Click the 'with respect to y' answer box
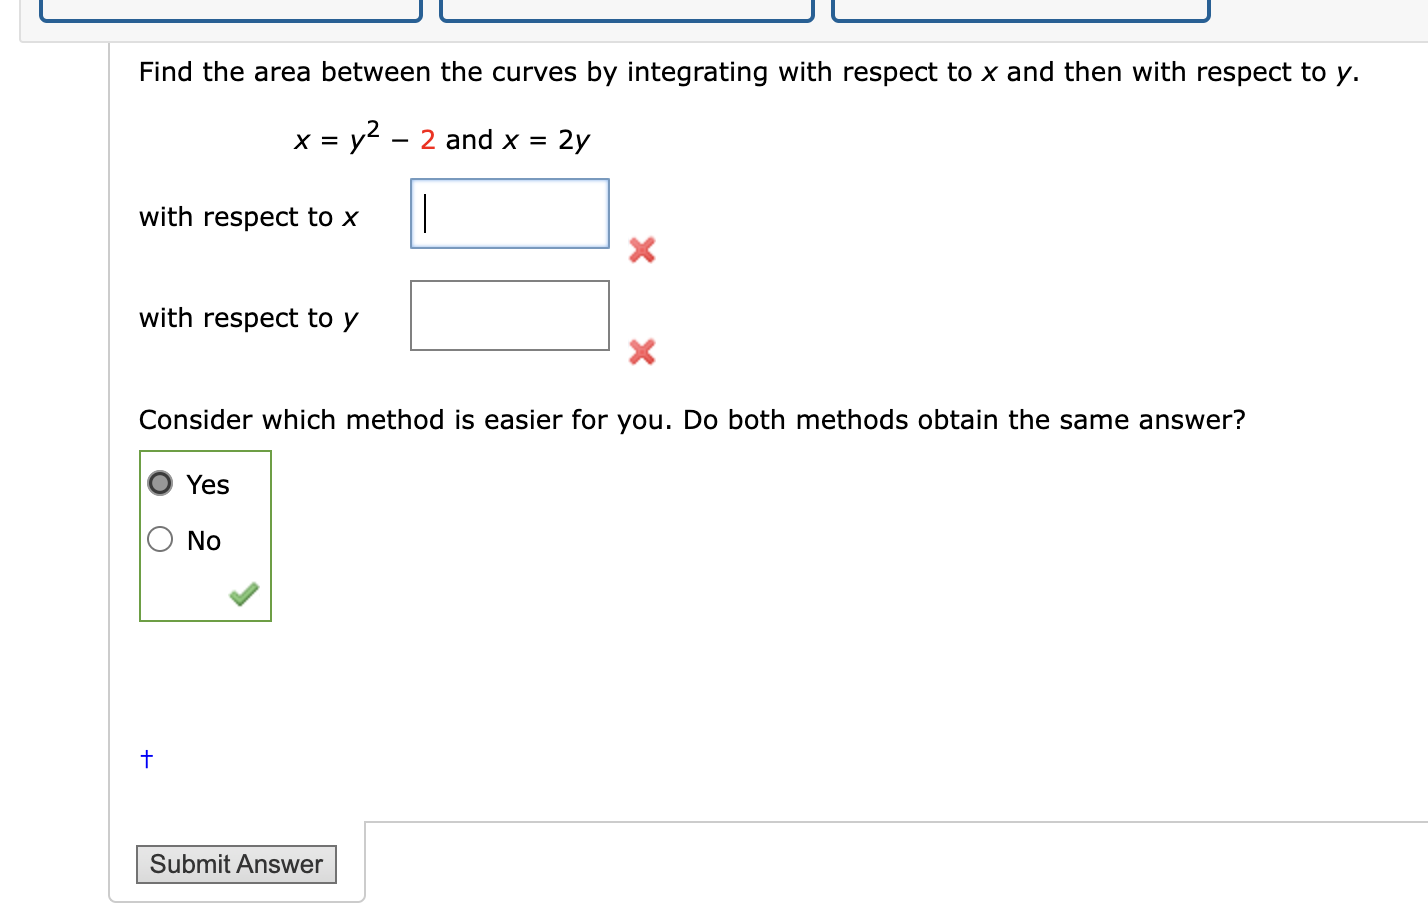 [508, 315]
